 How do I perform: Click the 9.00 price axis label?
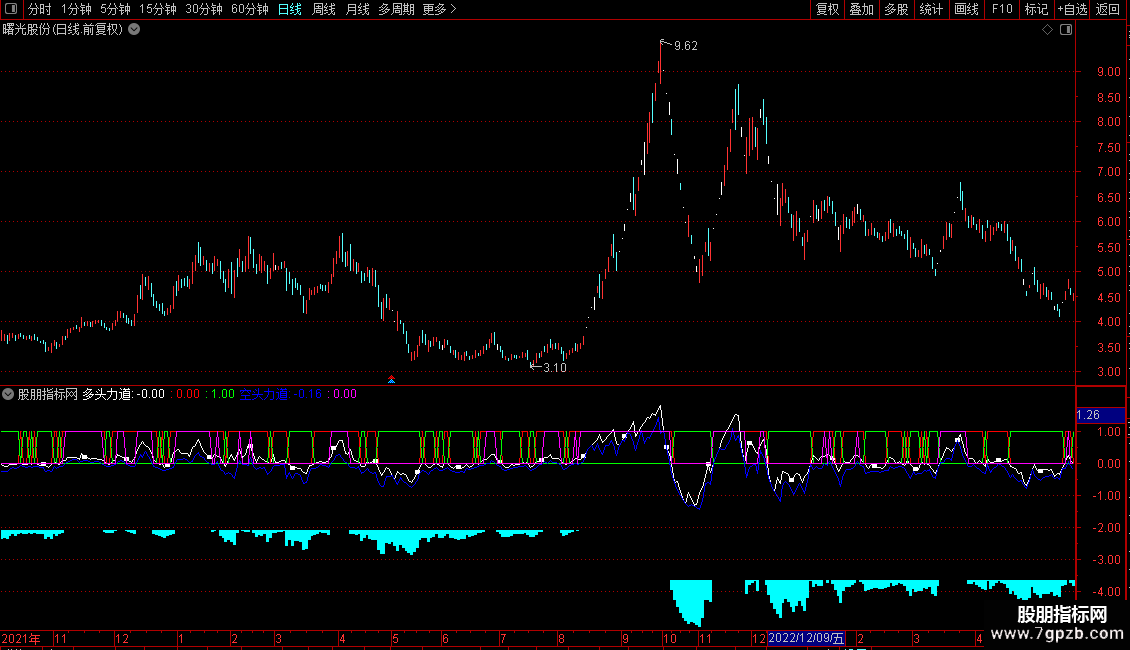click(1108, 72)
